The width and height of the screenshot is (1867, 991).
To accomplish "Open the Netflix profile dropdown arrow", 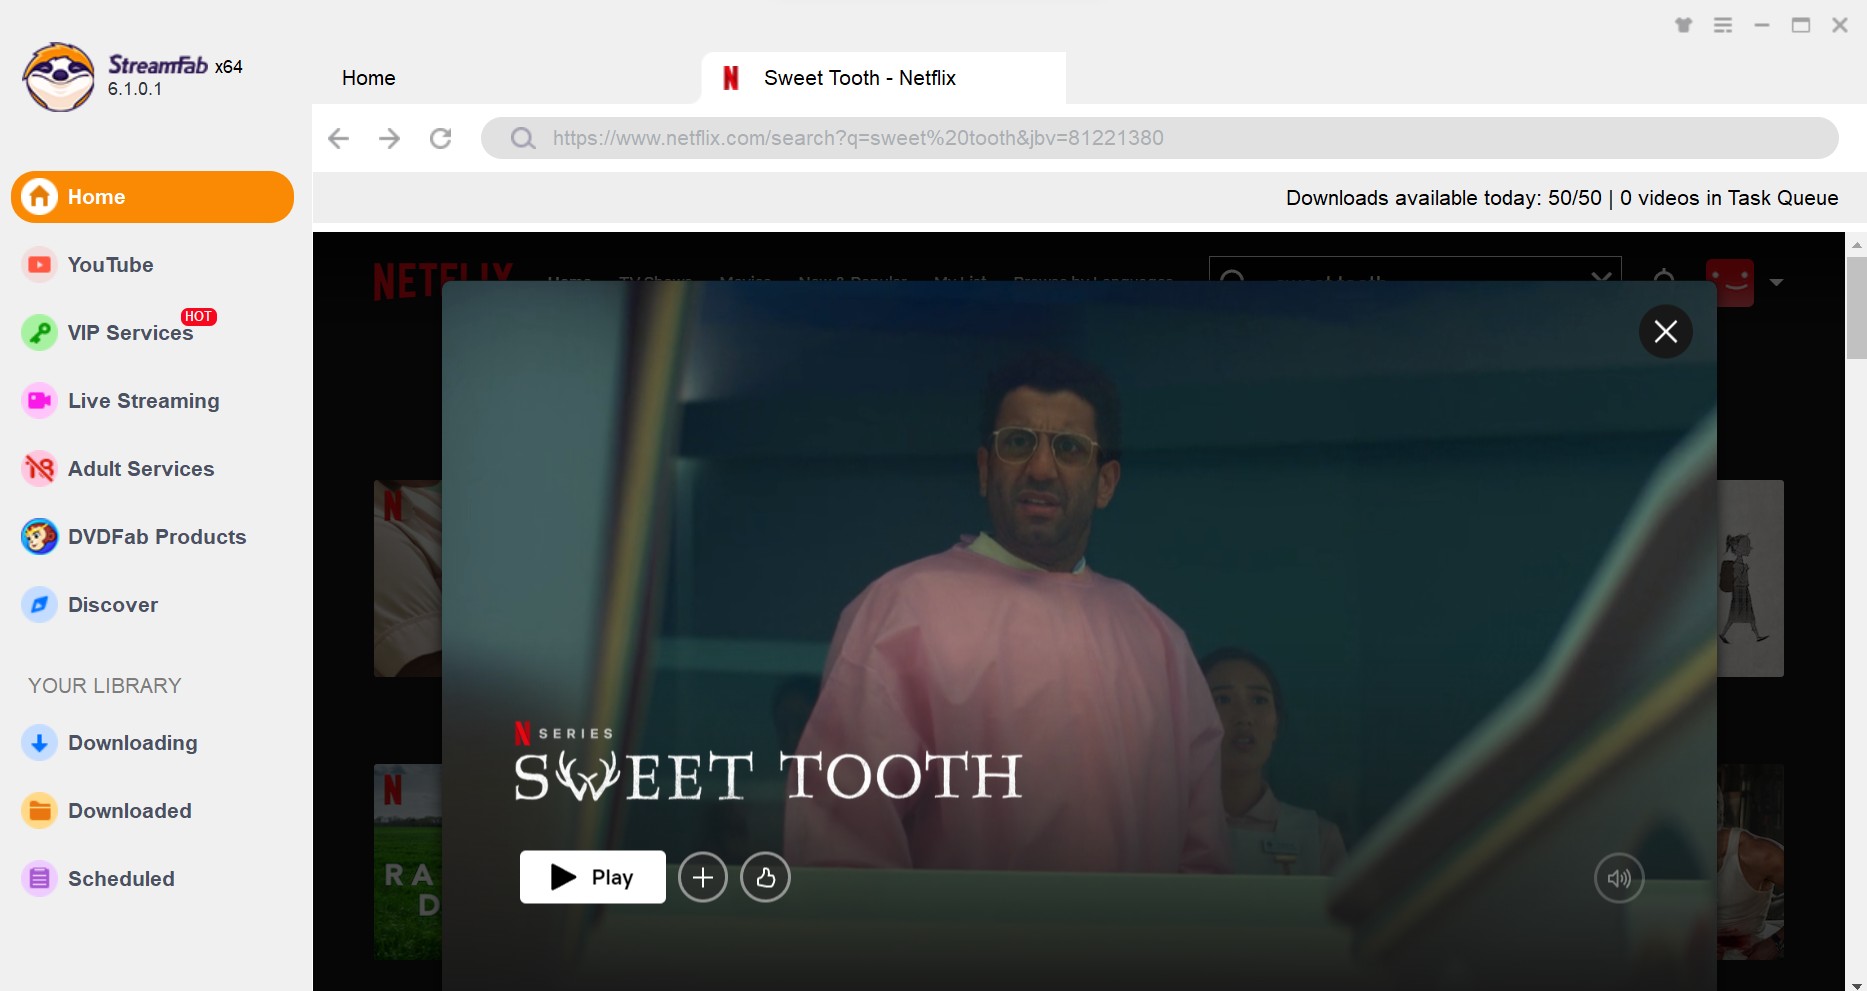I will 1776,282.
